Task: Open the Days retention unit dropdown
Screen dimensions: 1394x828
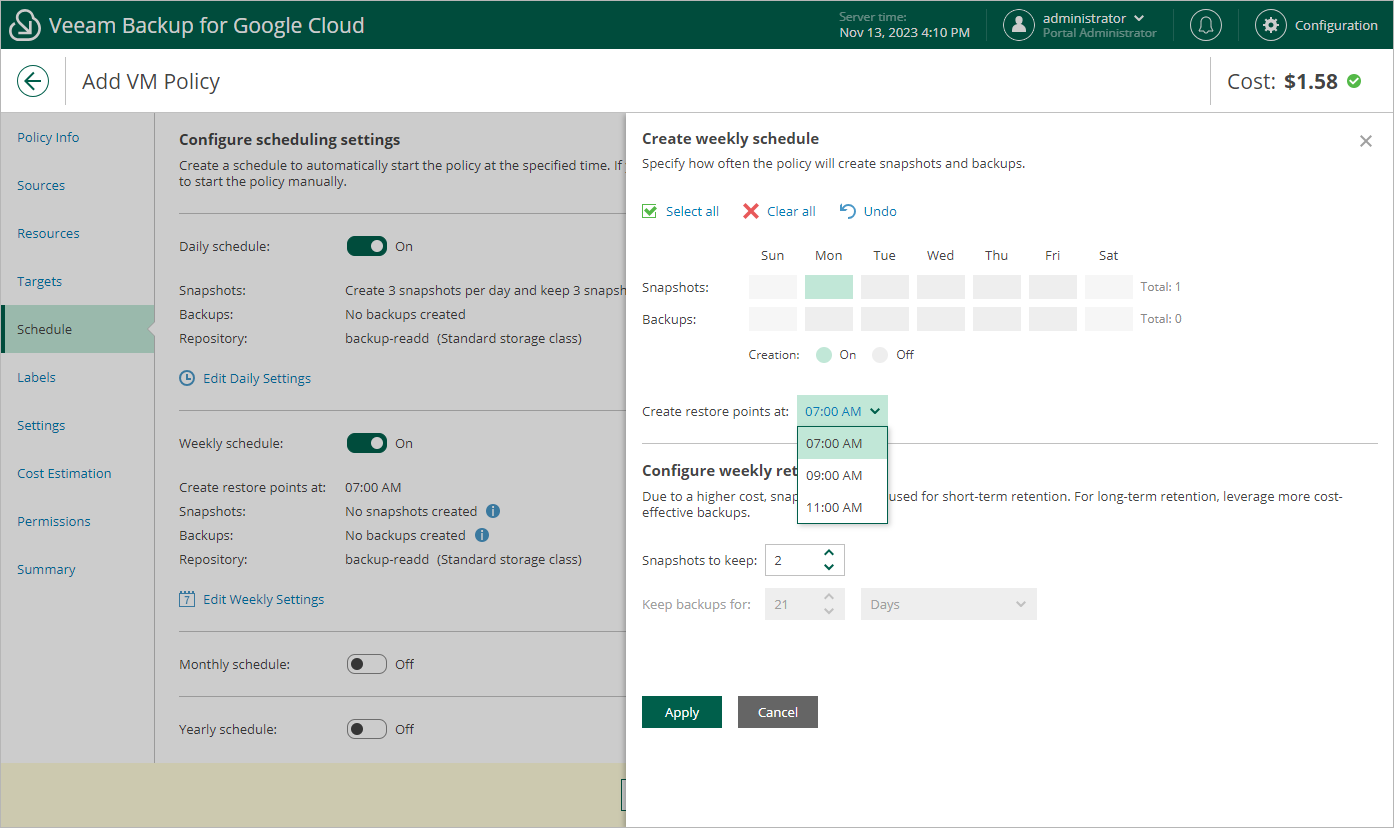Action: click(949, 604)
